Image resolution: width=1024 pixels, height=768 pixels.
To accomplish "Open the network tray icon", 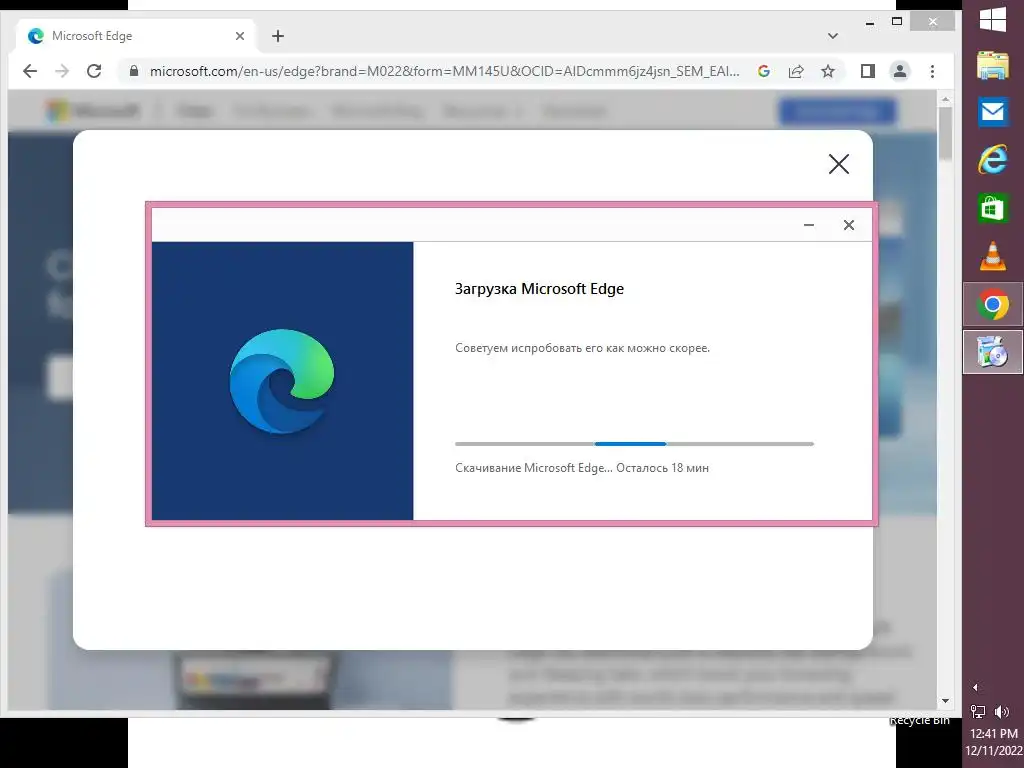I will point(978,711).
